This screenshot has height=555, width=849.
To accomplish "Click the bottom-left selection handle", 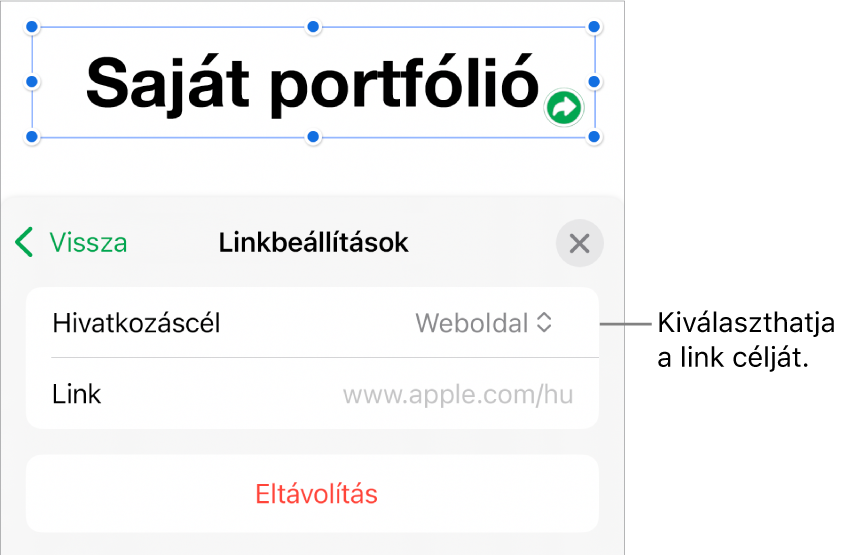I will click(x=32, y=137).
